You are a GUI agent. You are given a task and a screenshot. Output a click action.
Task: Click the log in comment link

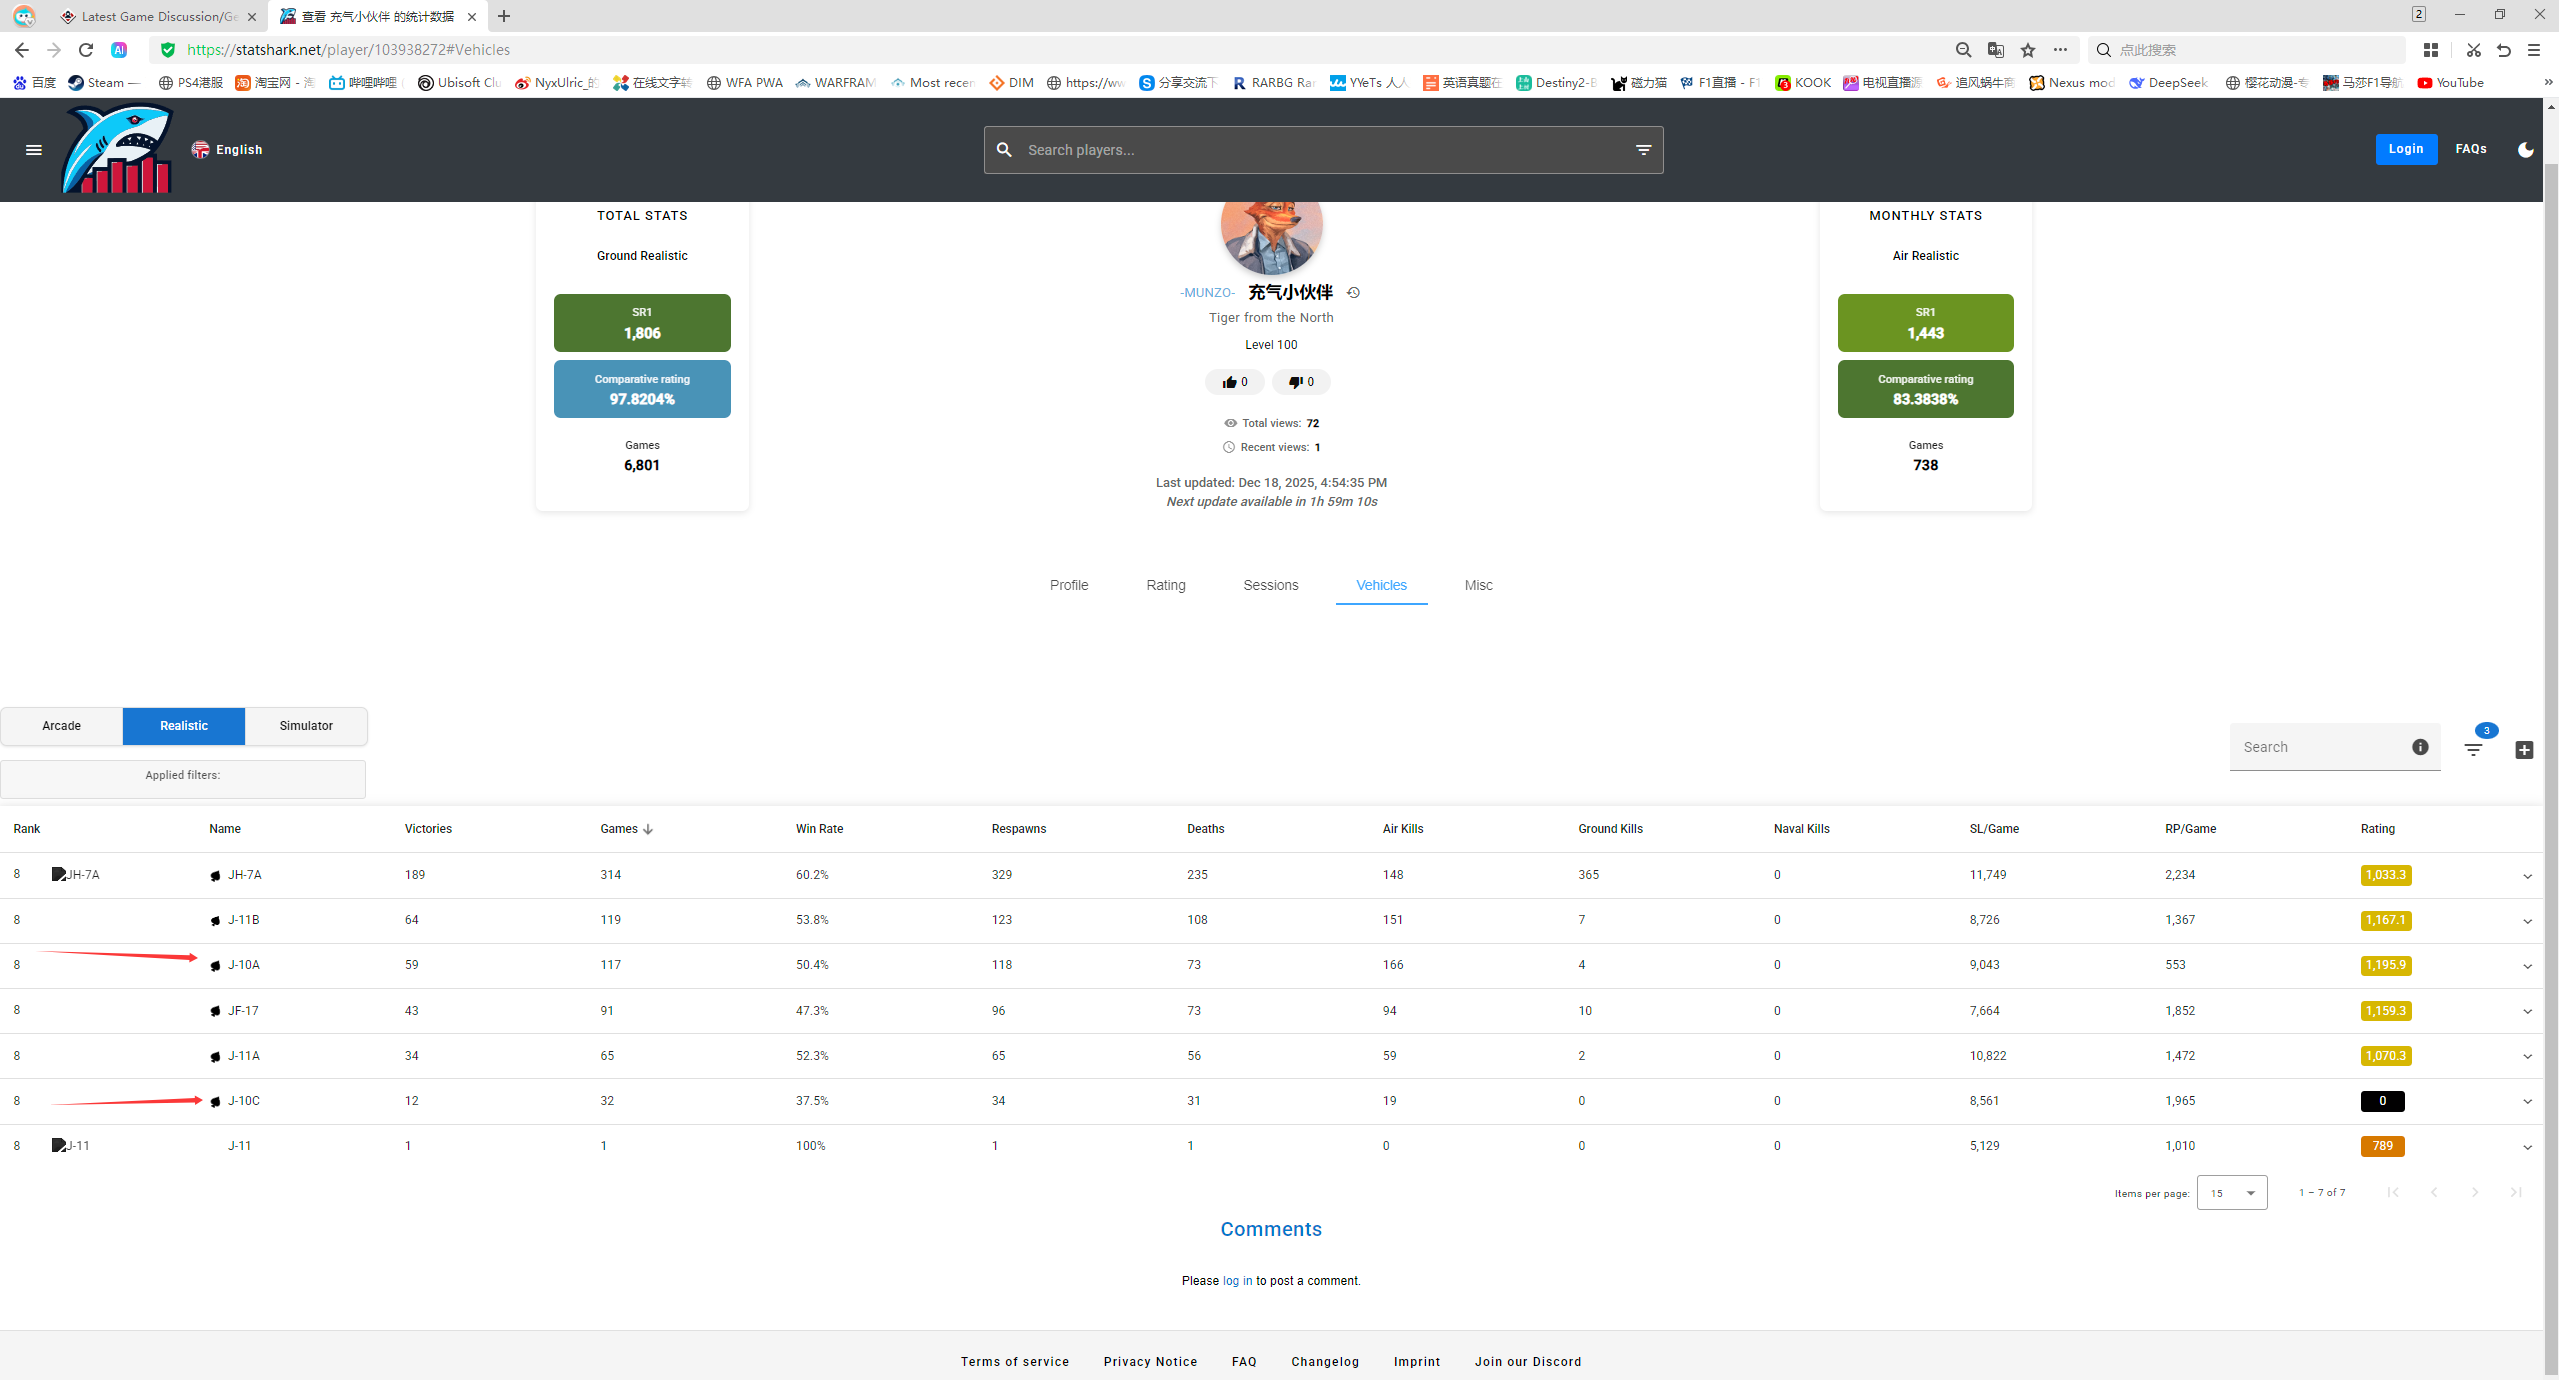(1236, 1281)
